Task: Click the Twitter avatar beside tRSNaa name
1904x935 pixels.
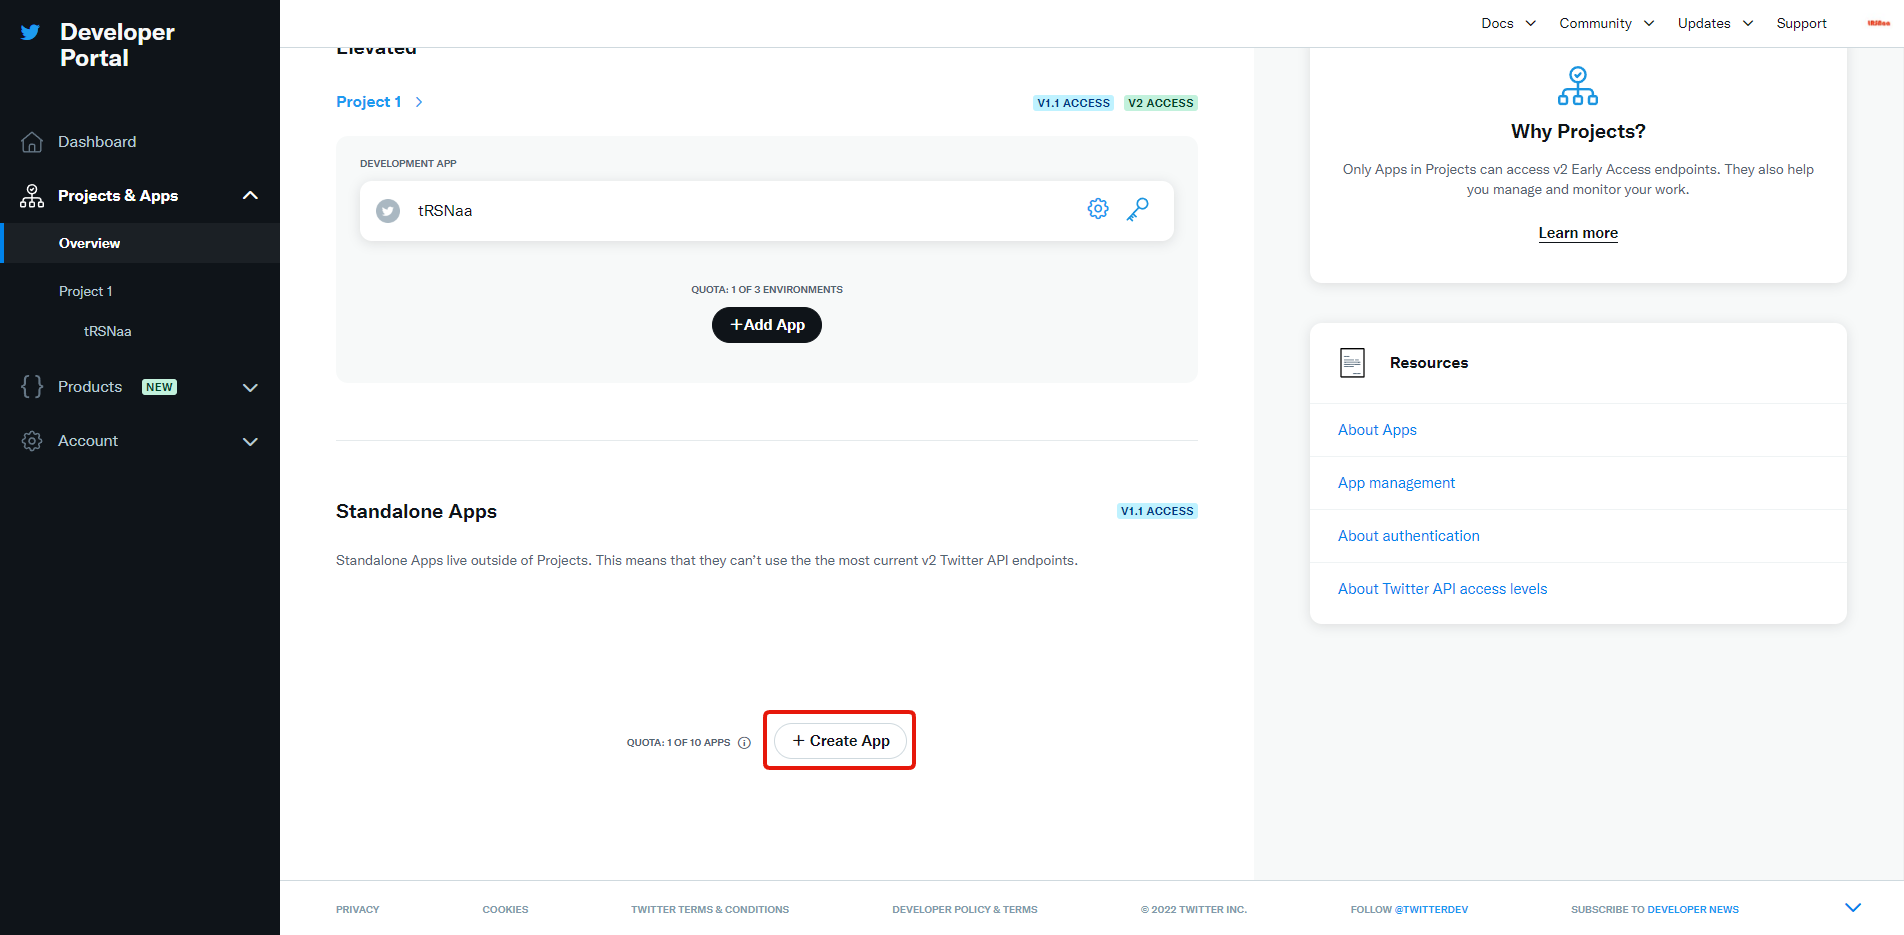Action: point(387,210)
